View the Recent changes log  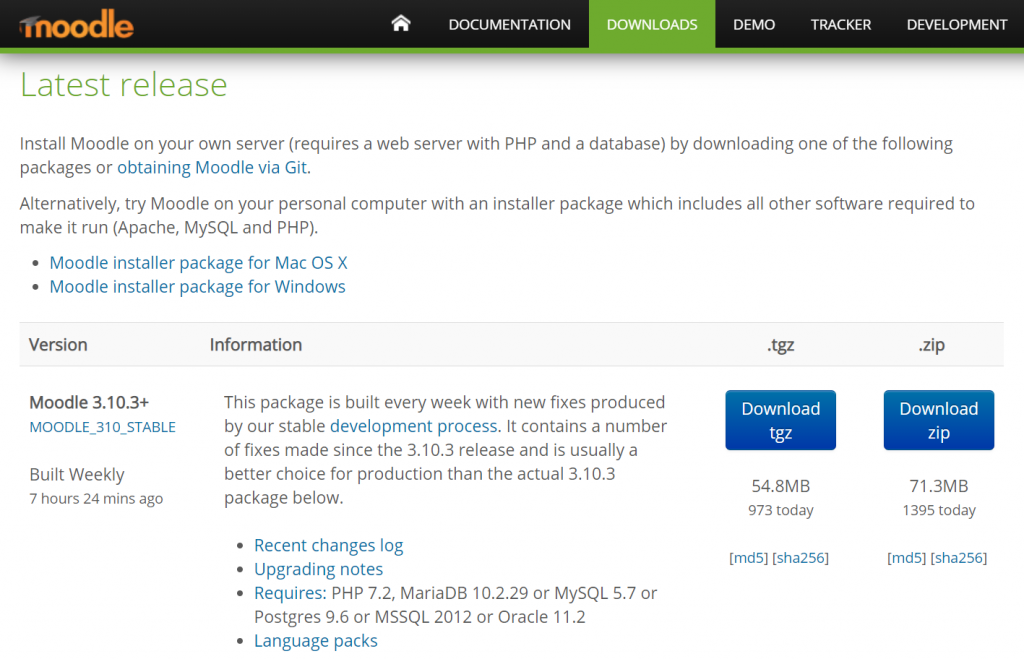tap(328, 545)
